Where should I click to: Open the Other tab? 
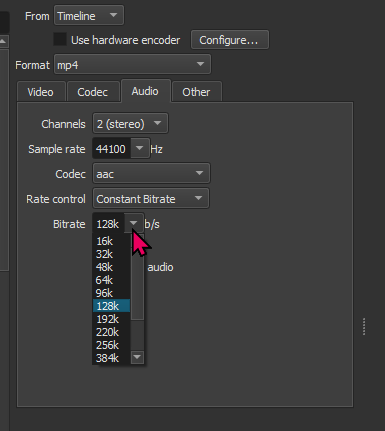pyautogui.click(x=196, y=92)
